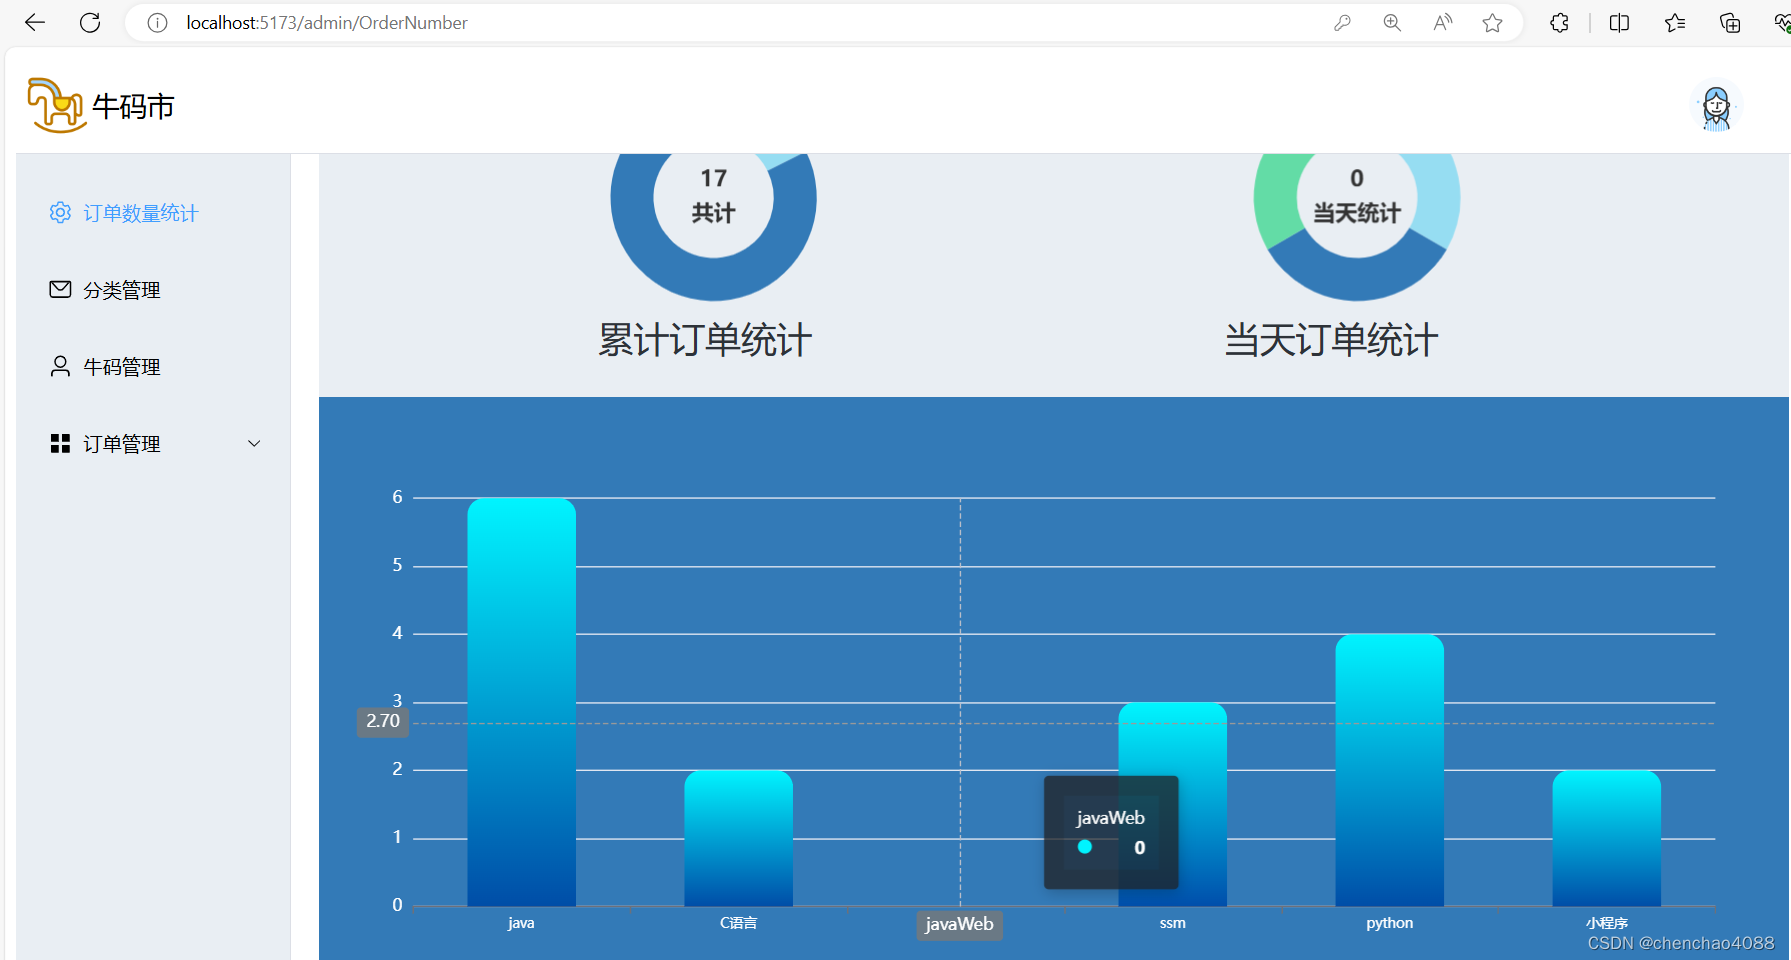Screen dimensions: 1791x960
Task: Click the grid icon beside 订单管理
Action: (x=60, y=443)
